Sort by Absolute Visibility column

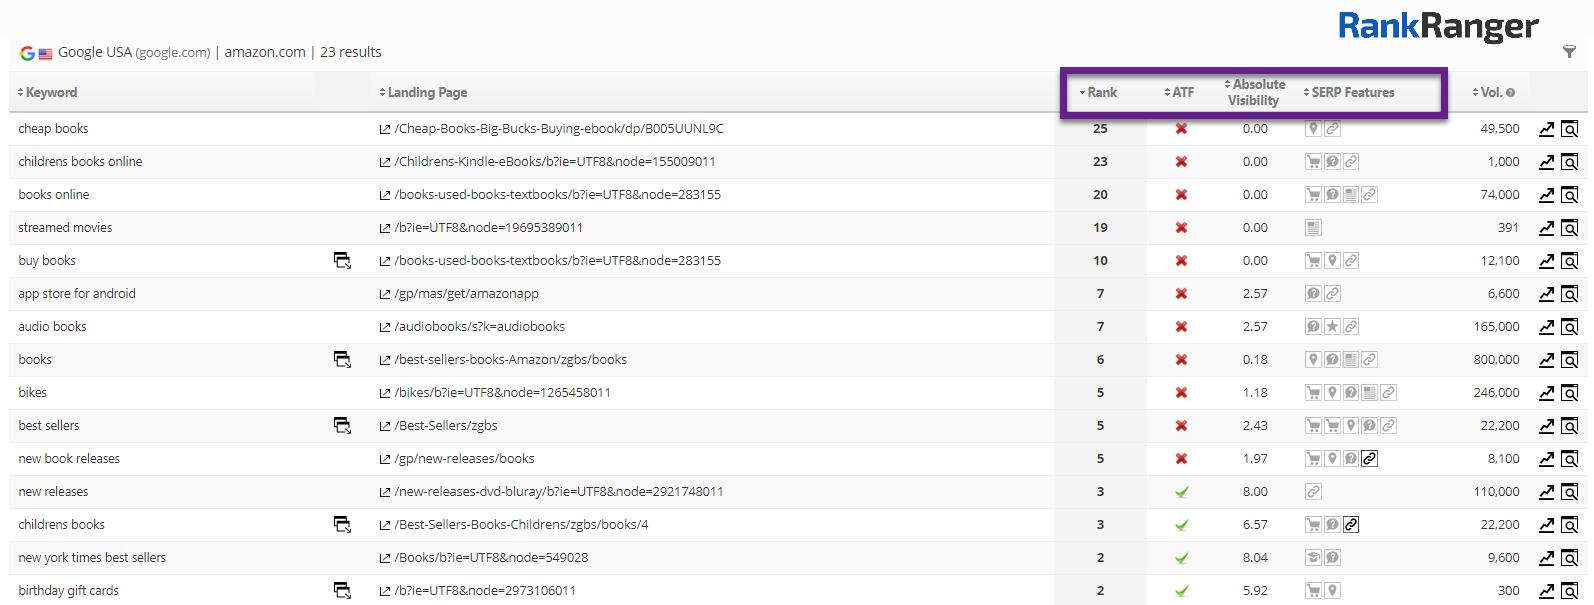pyautogui.click(x=1257, y=92)
